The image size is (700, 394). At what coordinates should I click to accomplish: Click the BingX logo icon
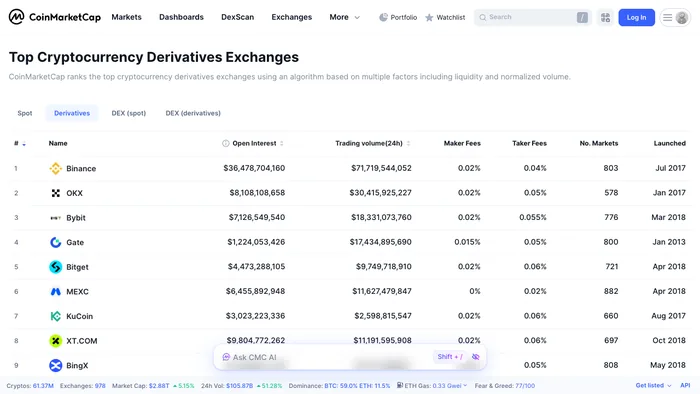click(55, 365)
